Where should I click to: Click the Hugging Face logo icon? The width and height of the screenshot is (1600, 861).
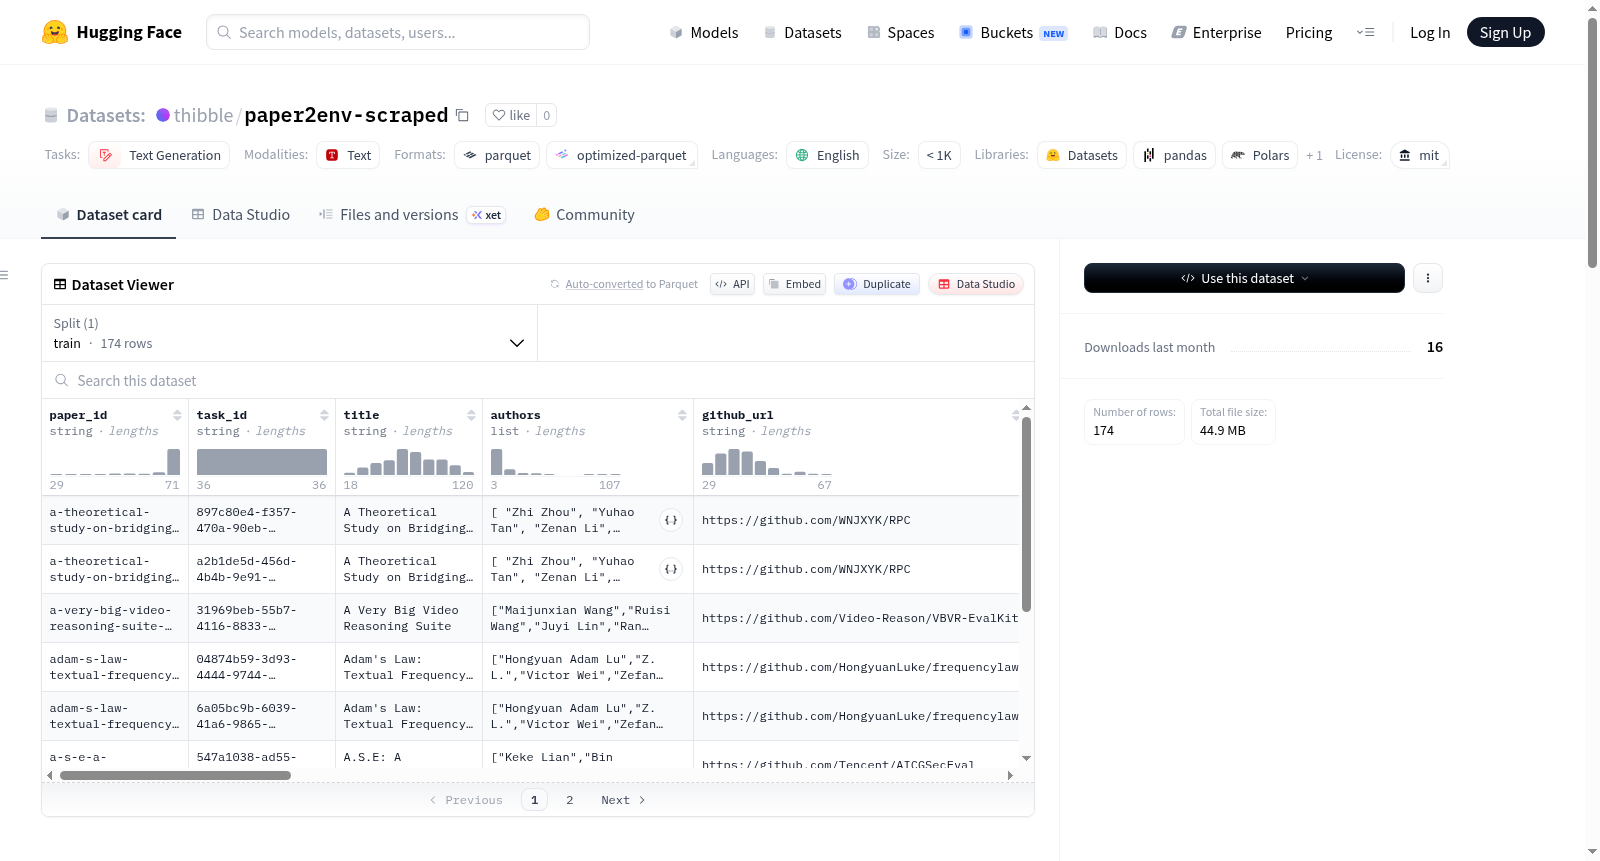point(55,32)
